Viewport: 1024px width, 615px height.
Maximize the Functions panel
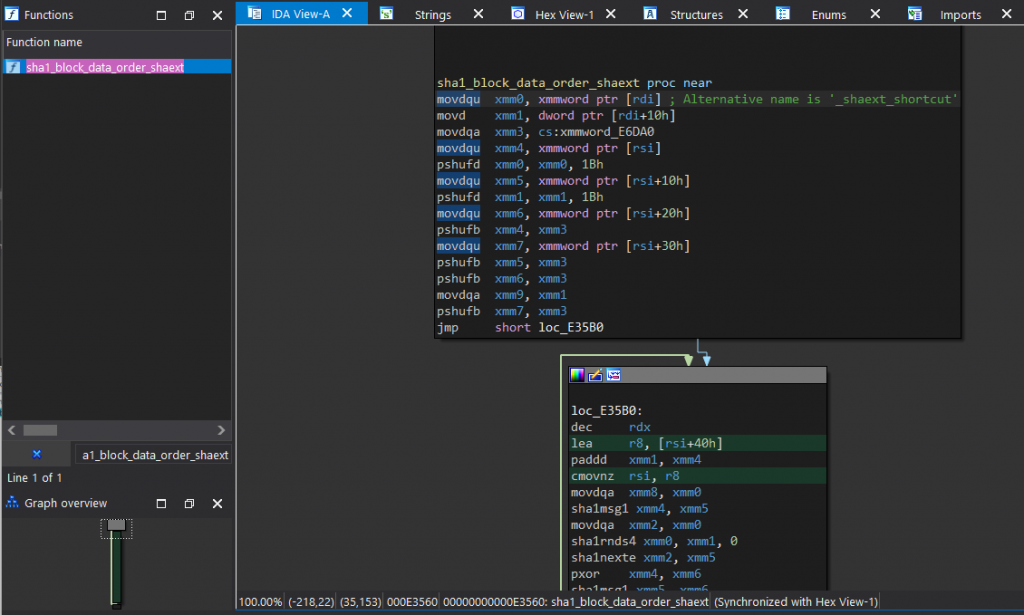(x=161, y=15)
